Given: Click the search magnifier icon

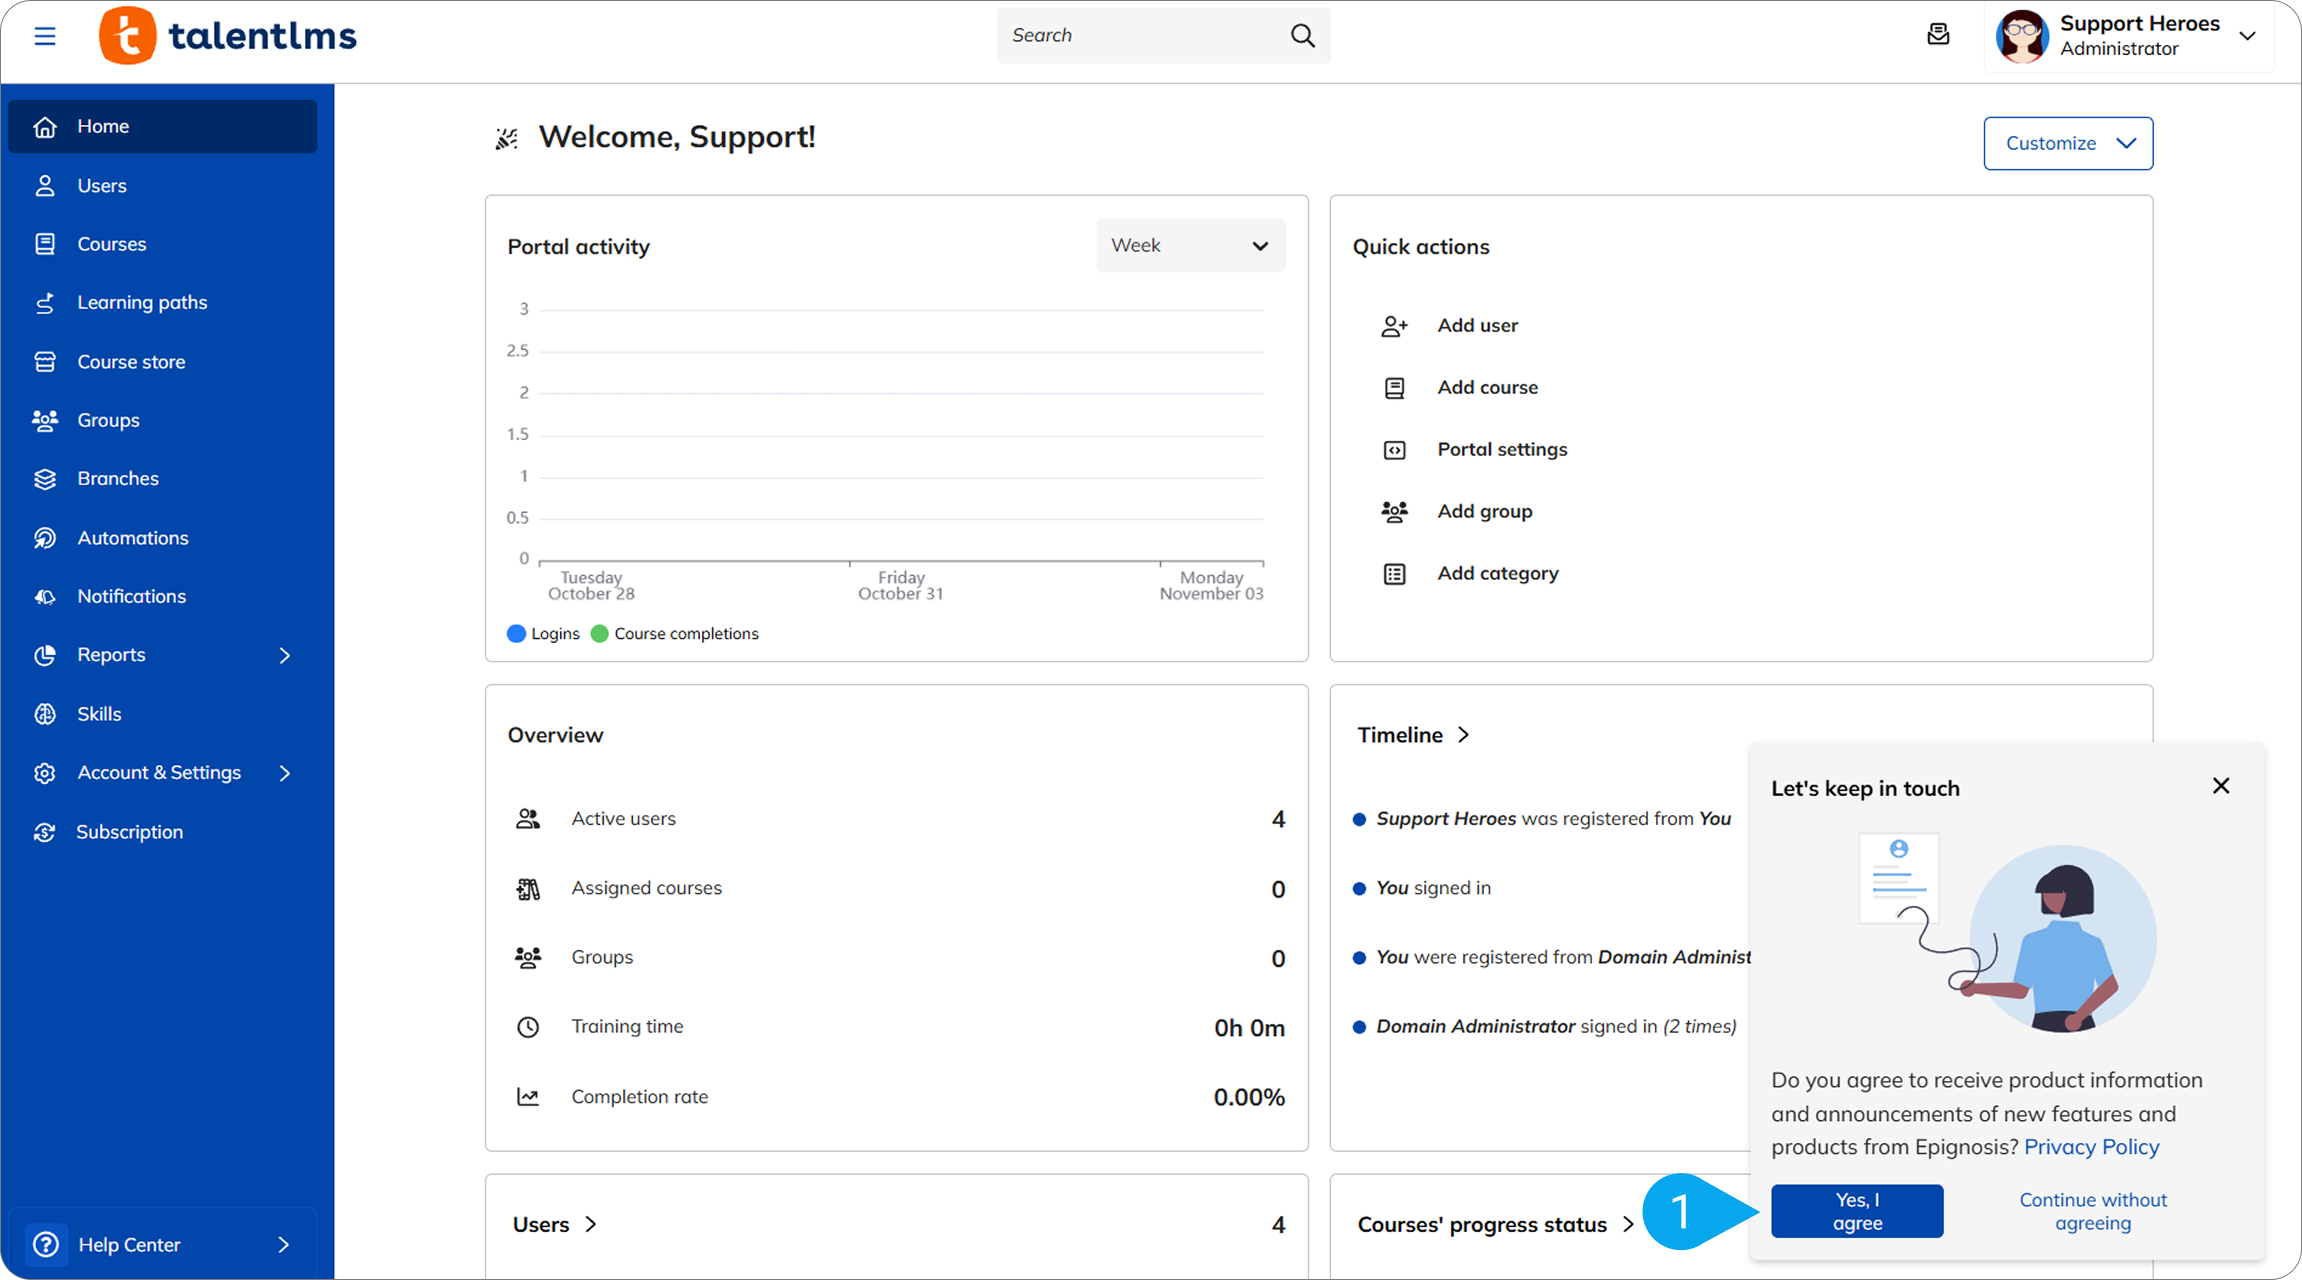Looking at the screenshot, I should tap(1302, 36).
